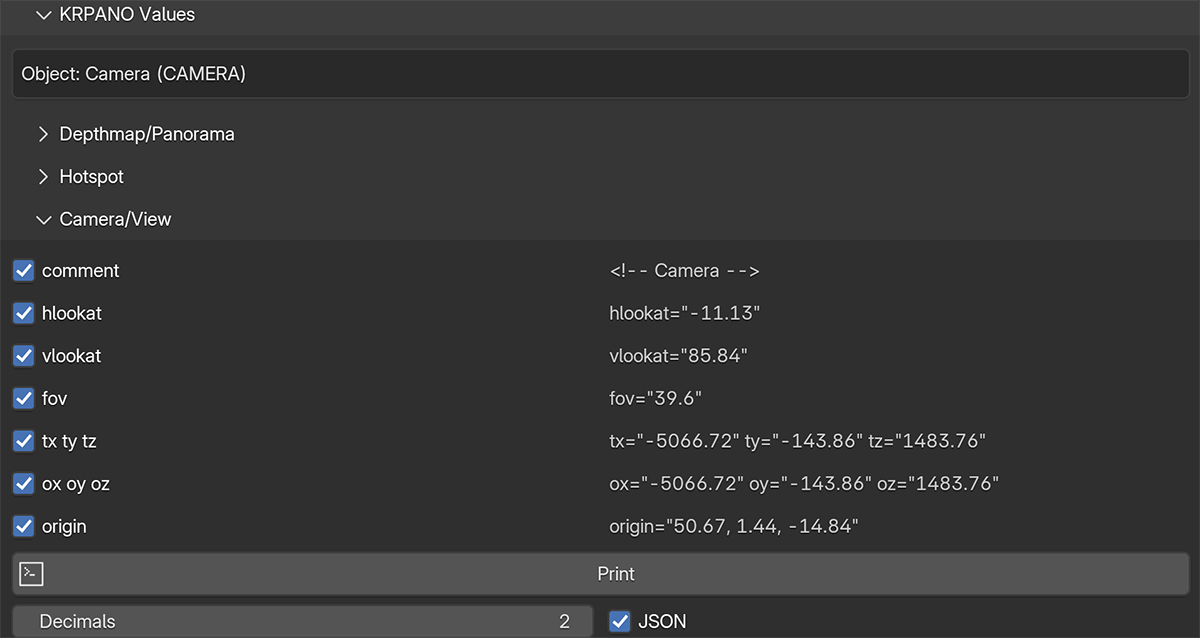Disable the JSON output checkbox
The width and height of the screenshot is (1200, 638).
point(620,621)
